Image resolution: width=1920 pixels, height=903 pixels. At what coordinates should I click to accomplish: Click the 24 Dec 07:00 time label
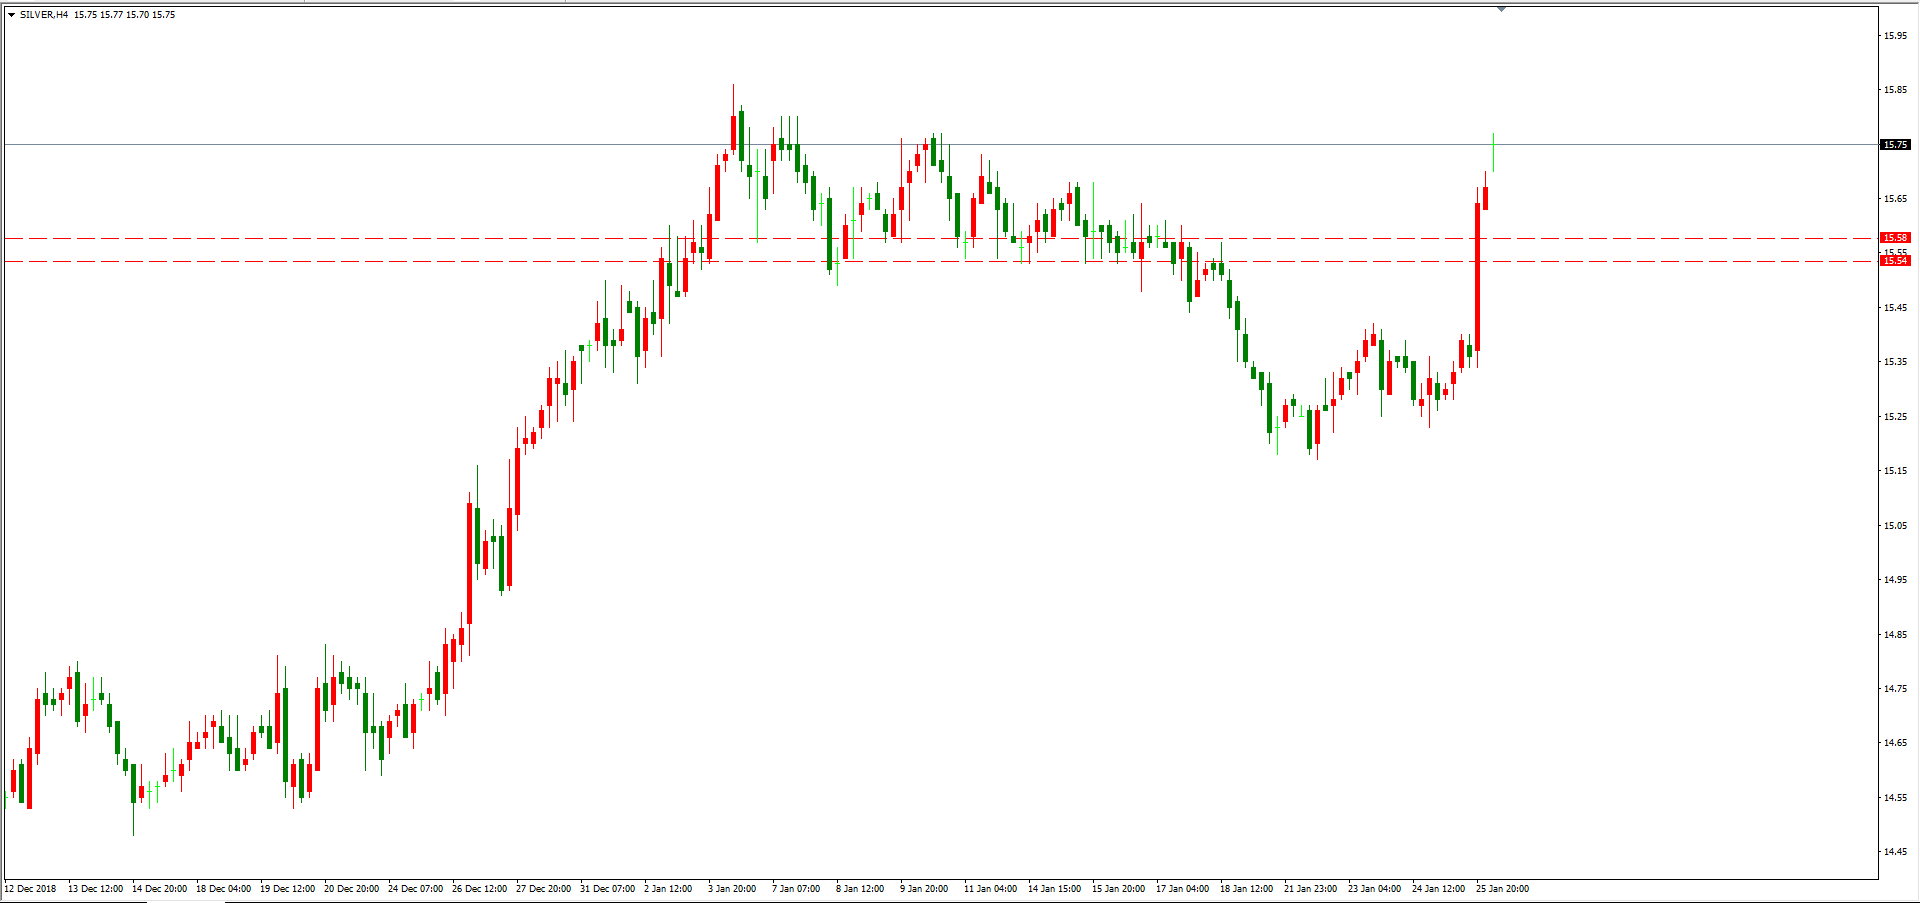click(x=416, y=889)
